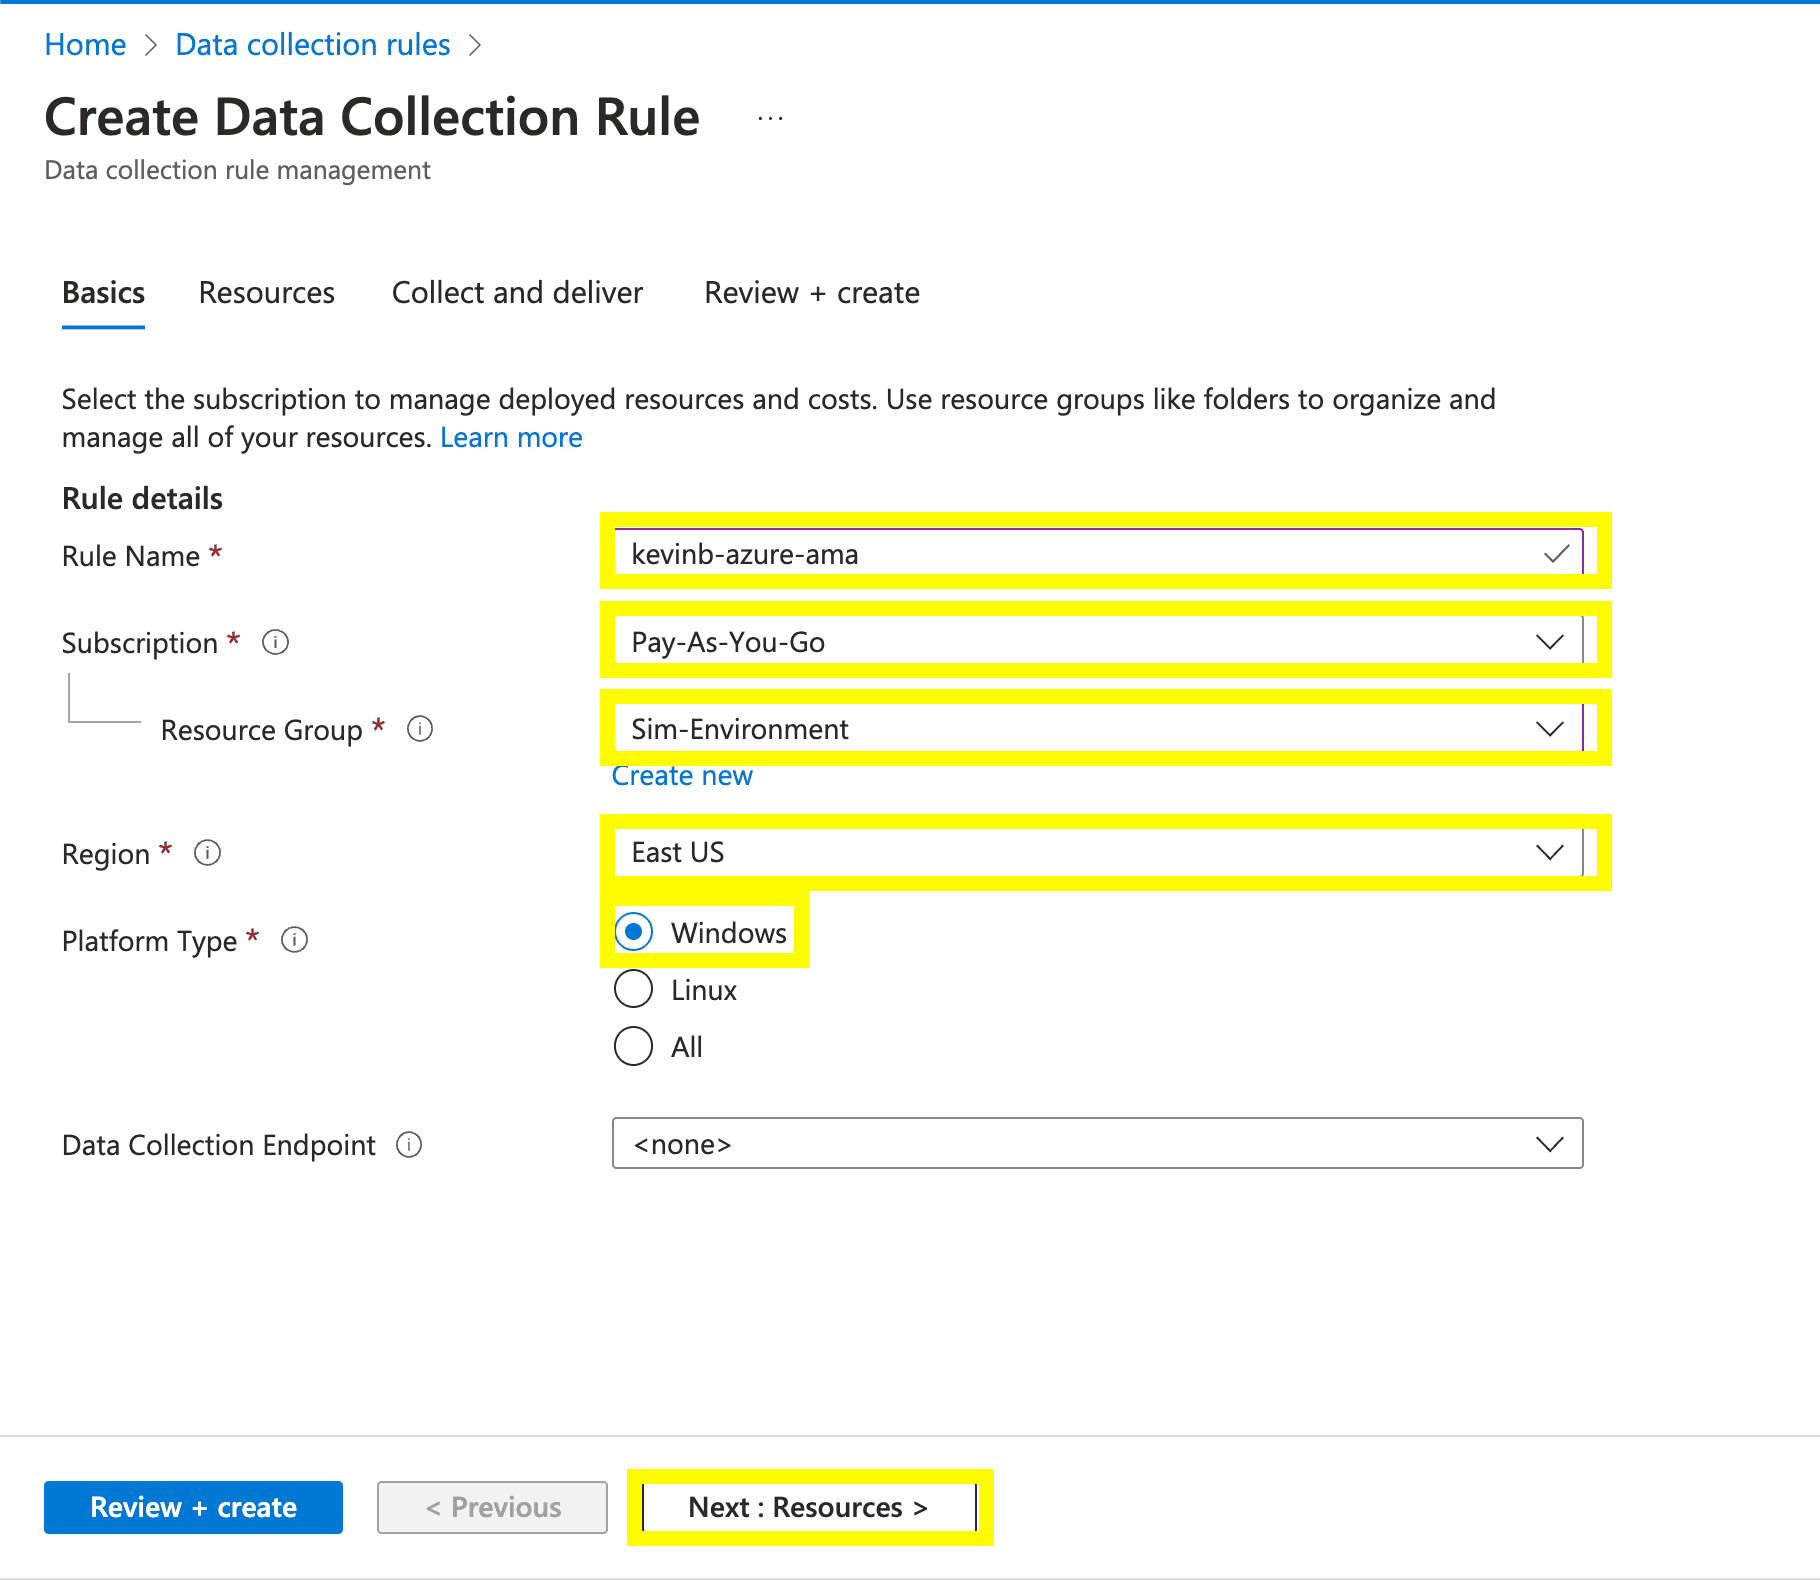This screenshot has width=1820, height=1580.
Task: Click the Platform Type info icon
Action: click(x=294, y=940)
